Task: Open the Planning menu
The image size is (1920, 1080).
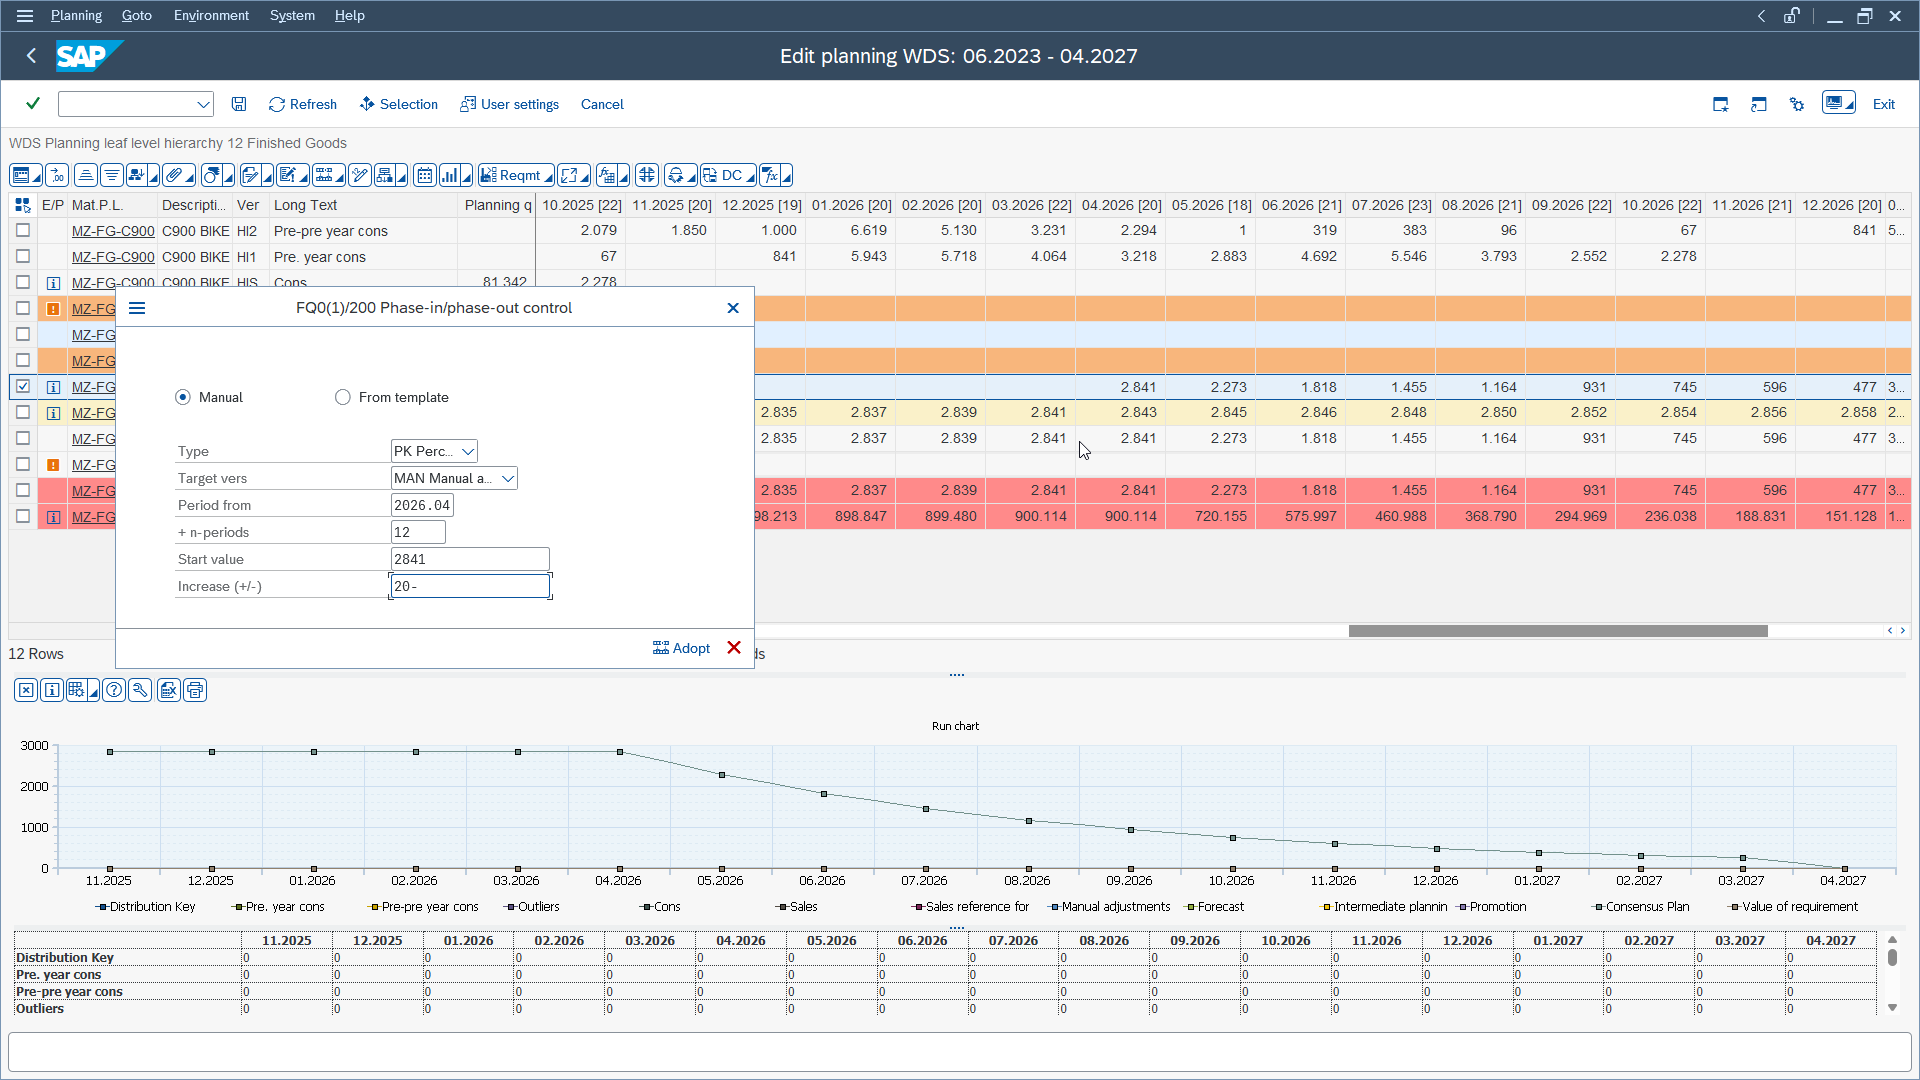Action: pos(76,15)
